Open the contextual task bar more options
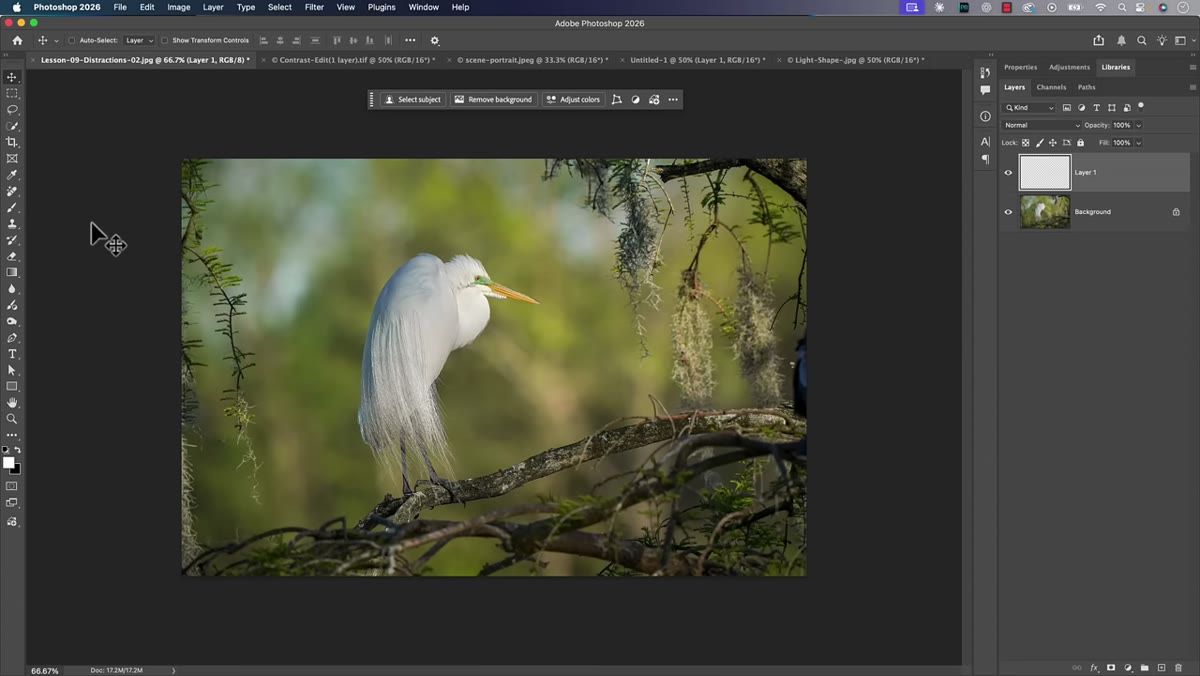The width and height of the screenshot is (1200, 676). tap(673, 100)
